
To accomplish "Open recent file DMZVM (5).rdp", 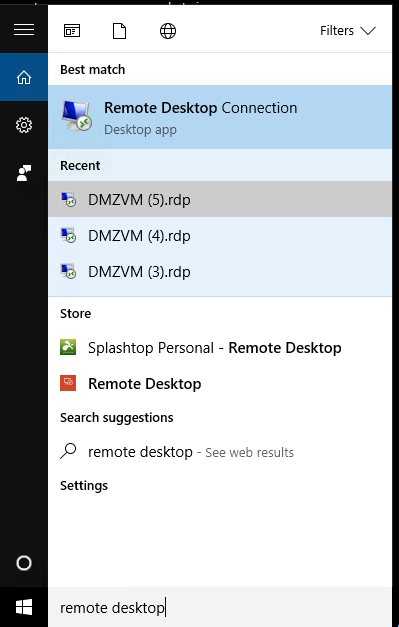I will (220, 199).
